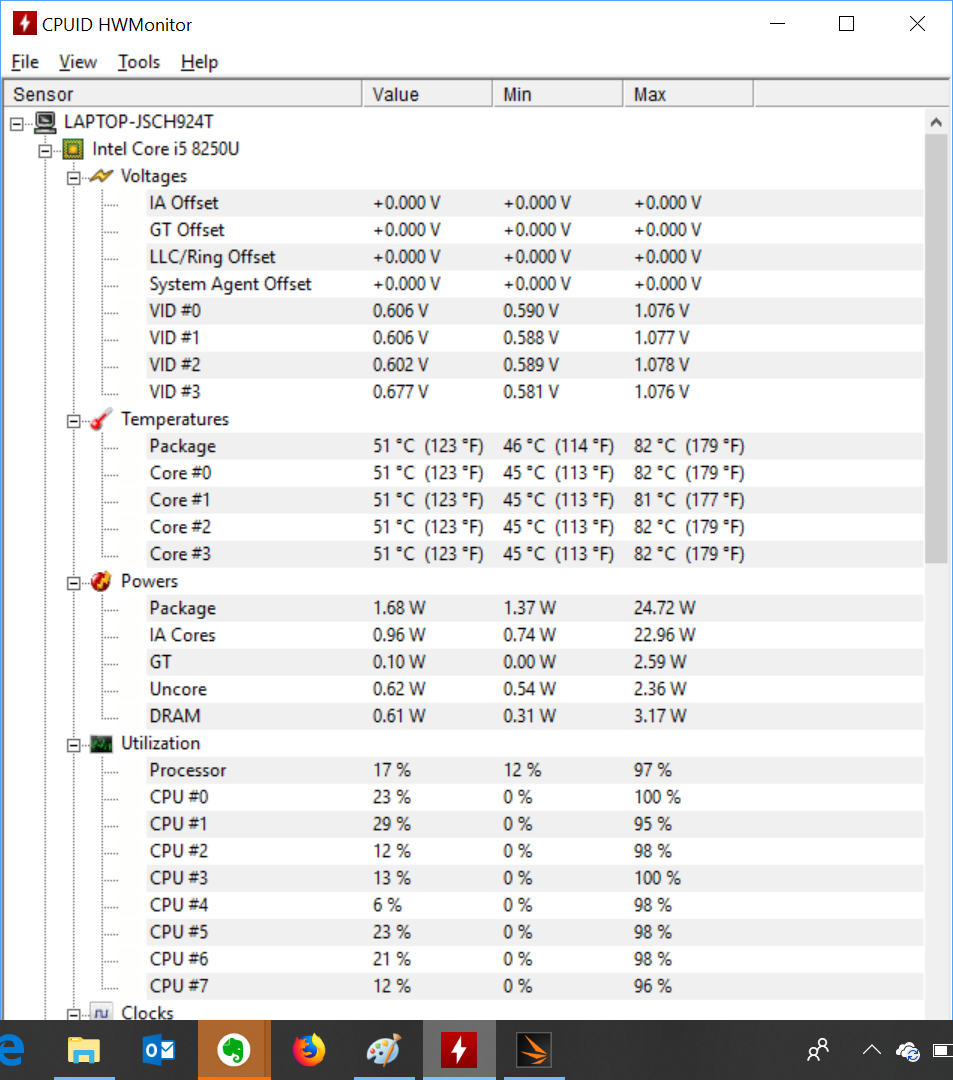Collapse the Utilization section

click(73, 745)
